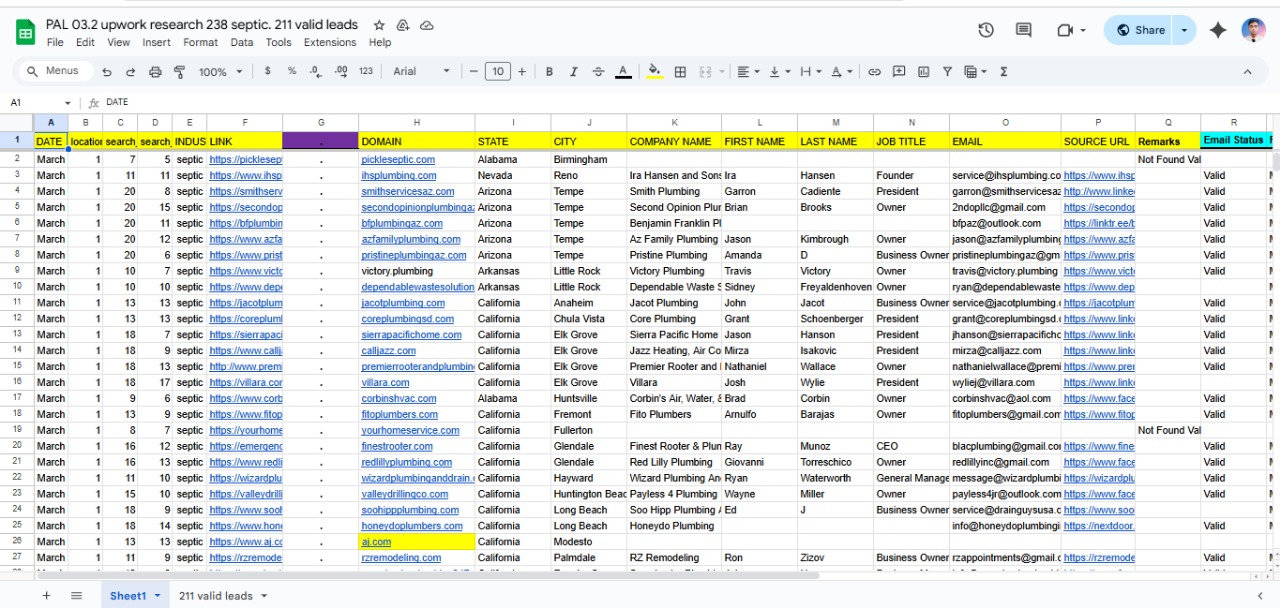Open the fill color picker
The image size is (1280, 608).
(655, 71)
